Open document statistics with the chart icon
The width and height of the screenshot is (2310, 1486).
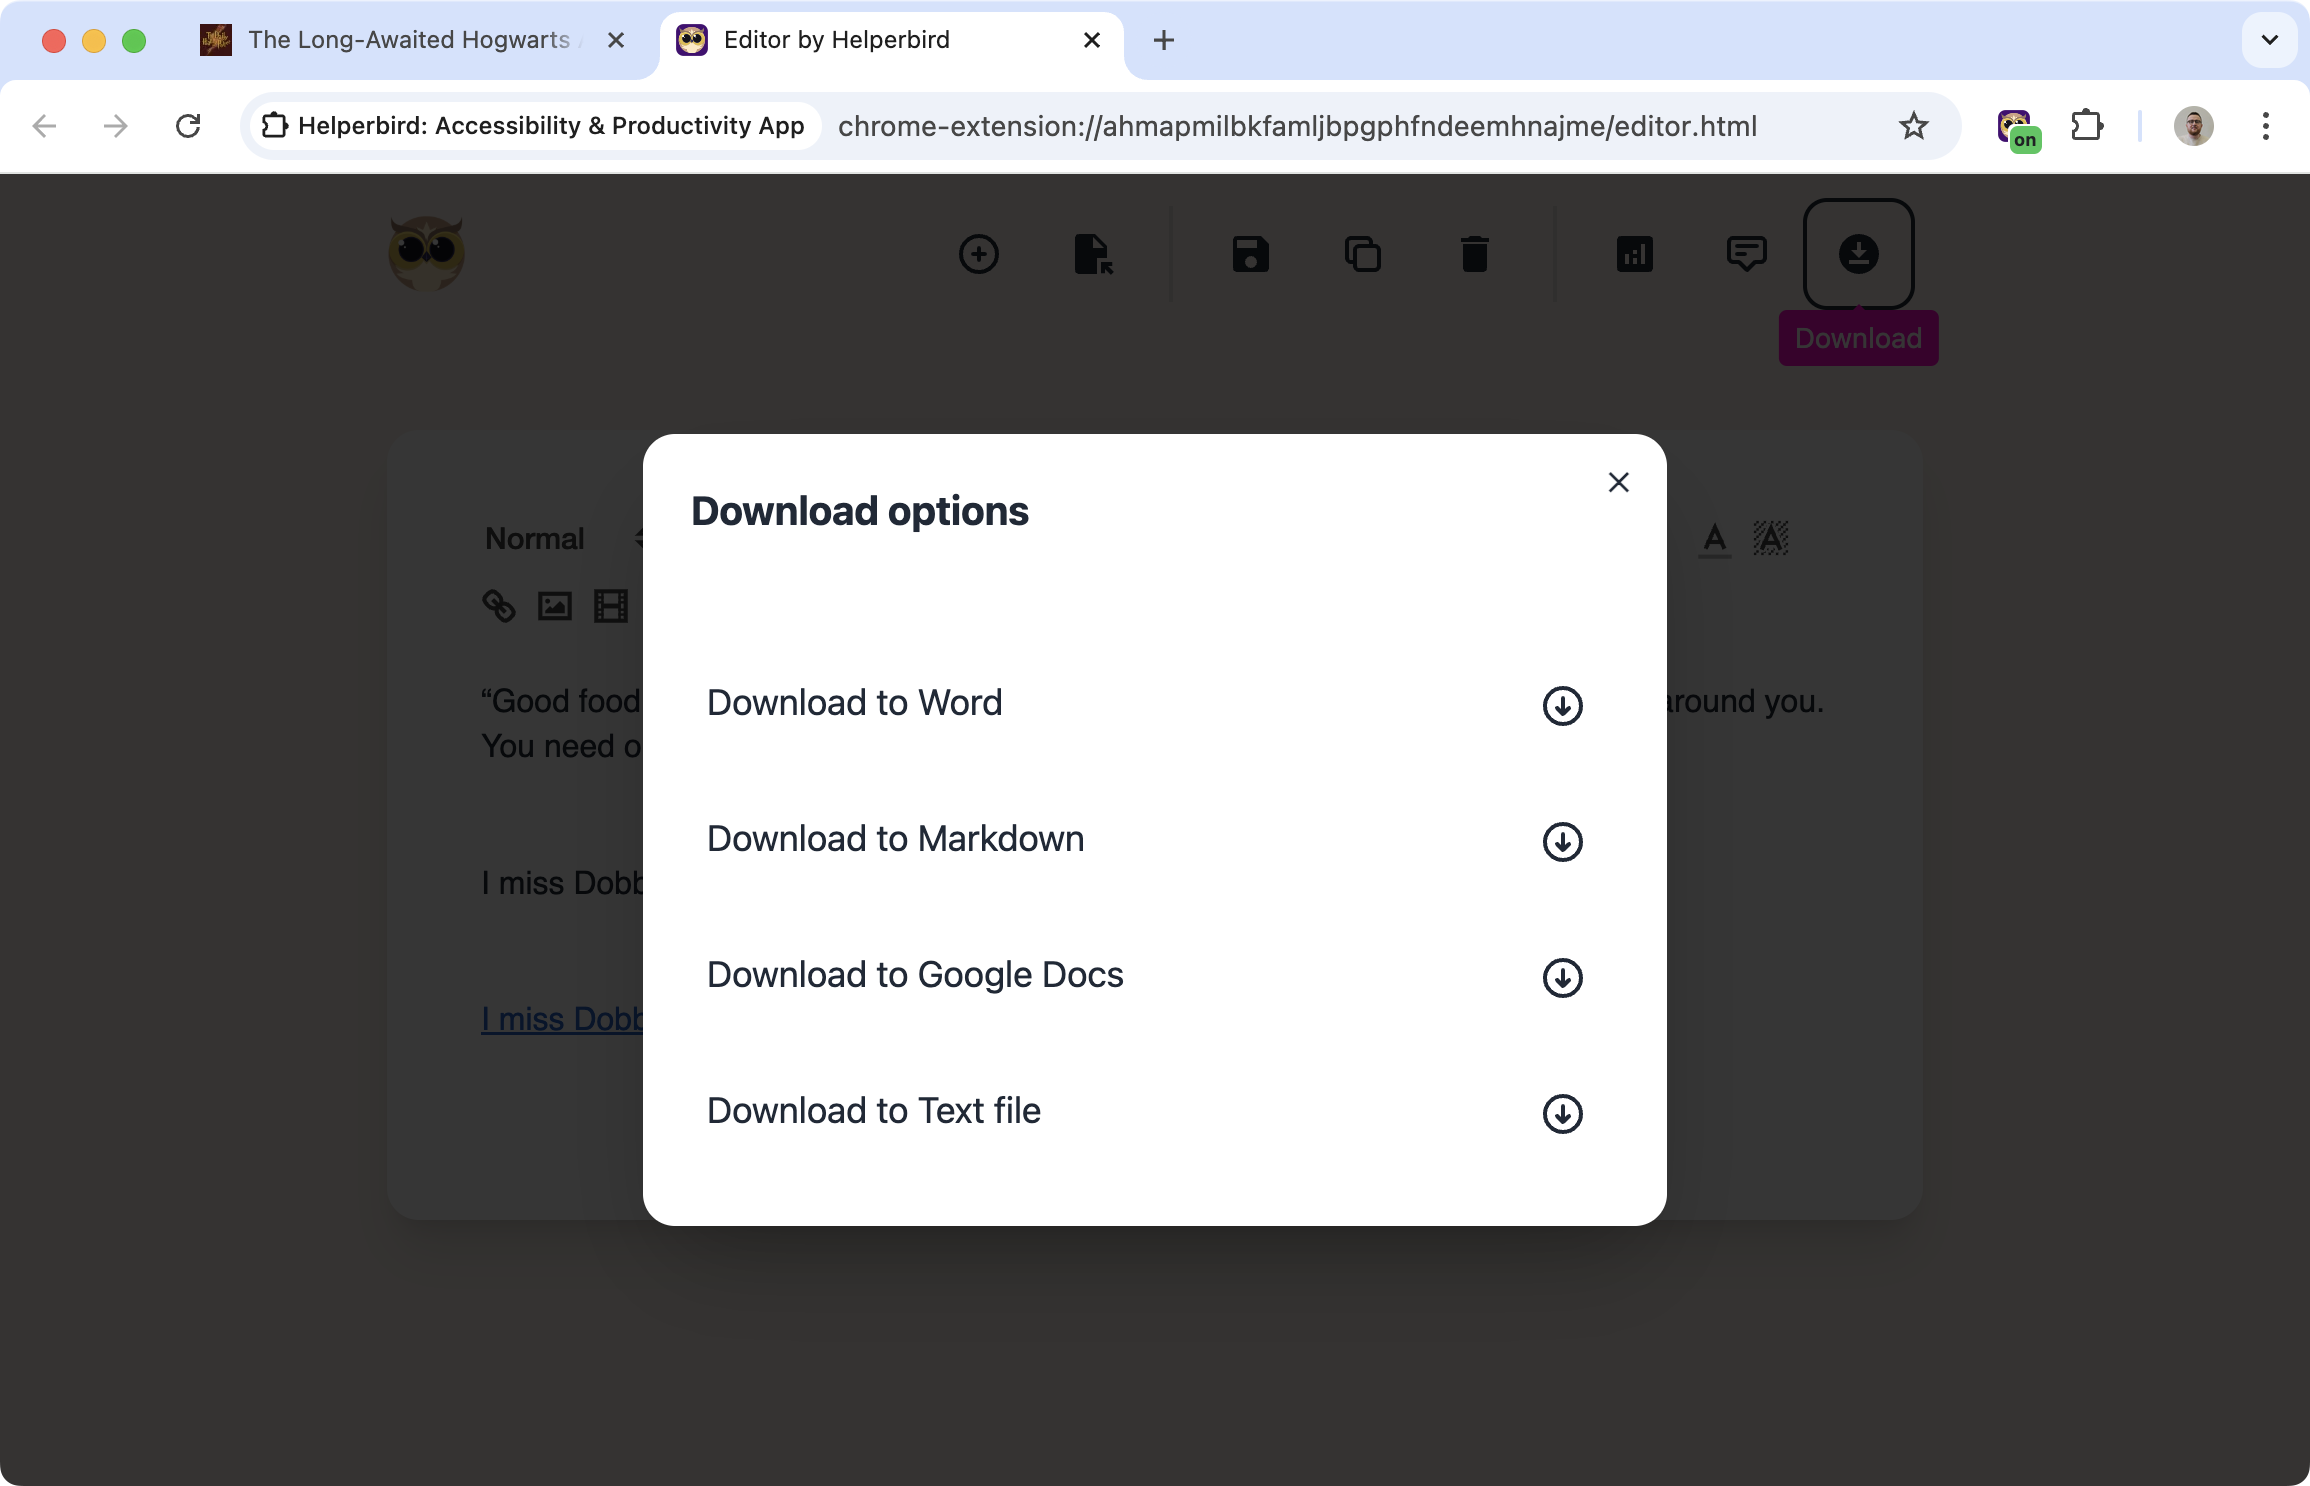1634,254
